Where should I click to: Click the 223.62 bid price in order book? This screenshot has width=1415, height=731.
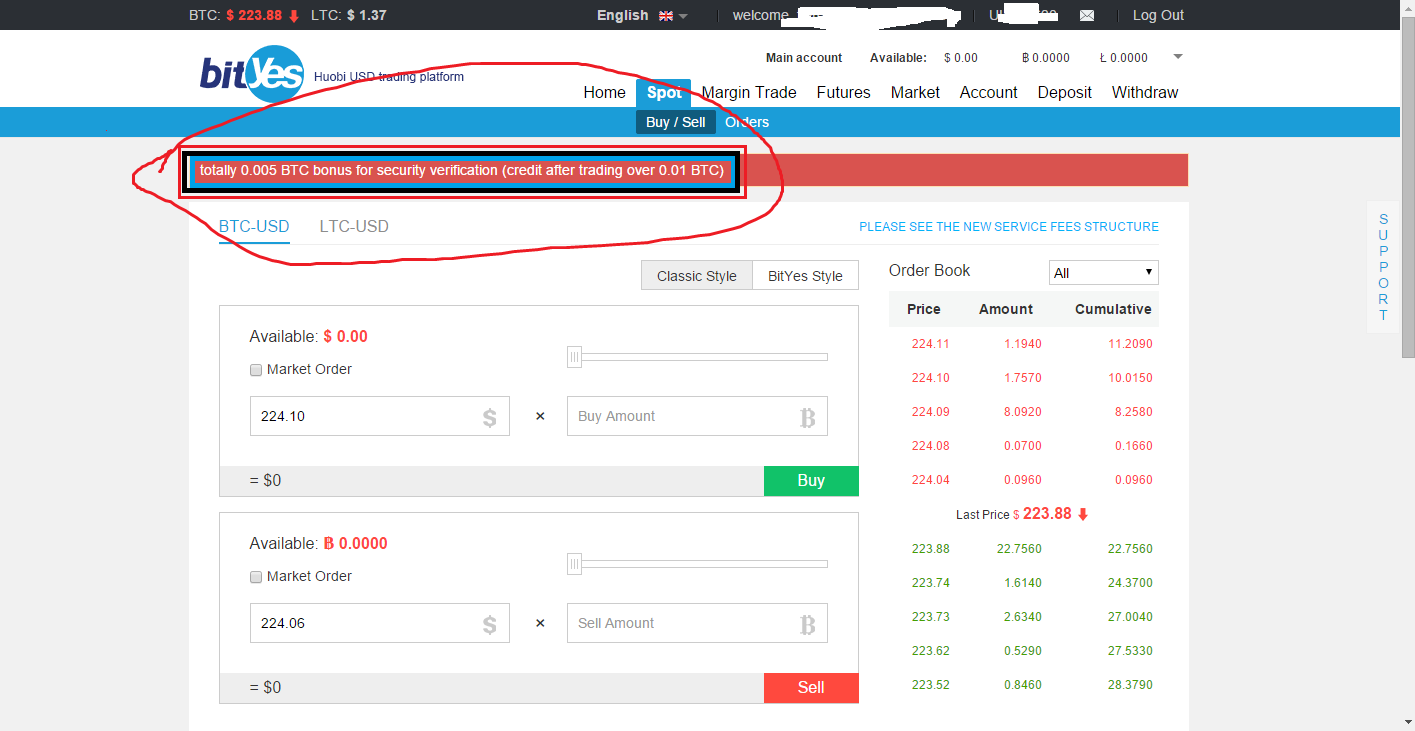[930, 651]
